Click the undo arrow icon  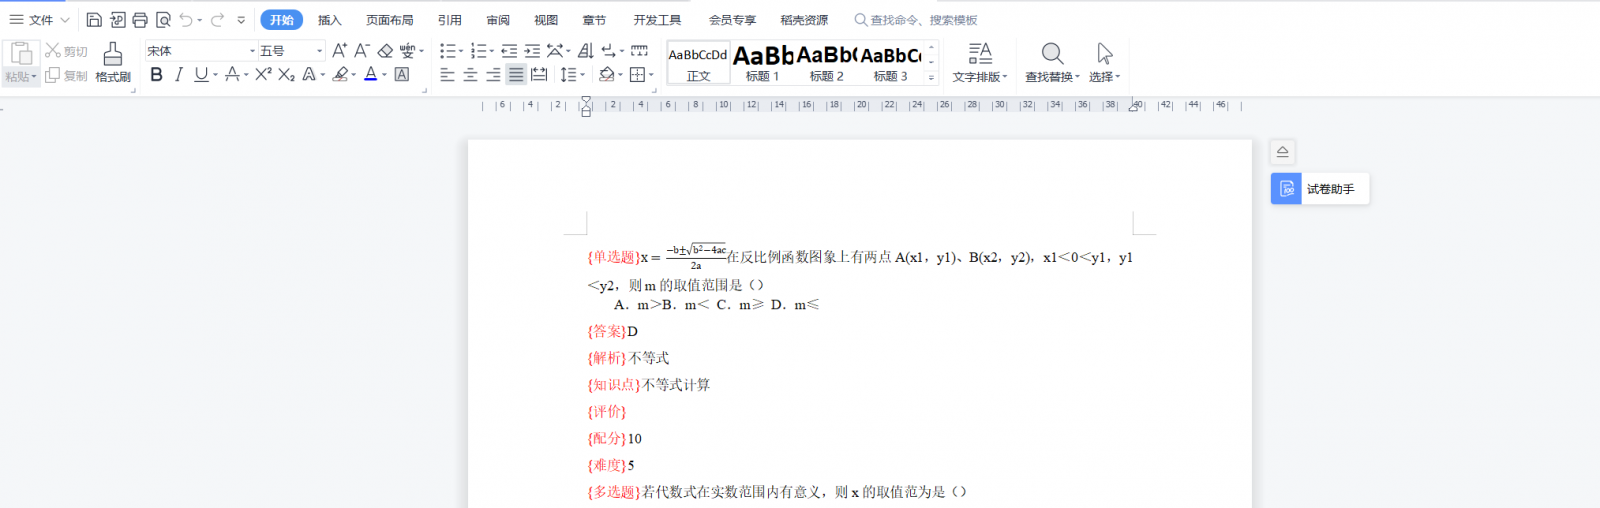click(x=186, y=20)
